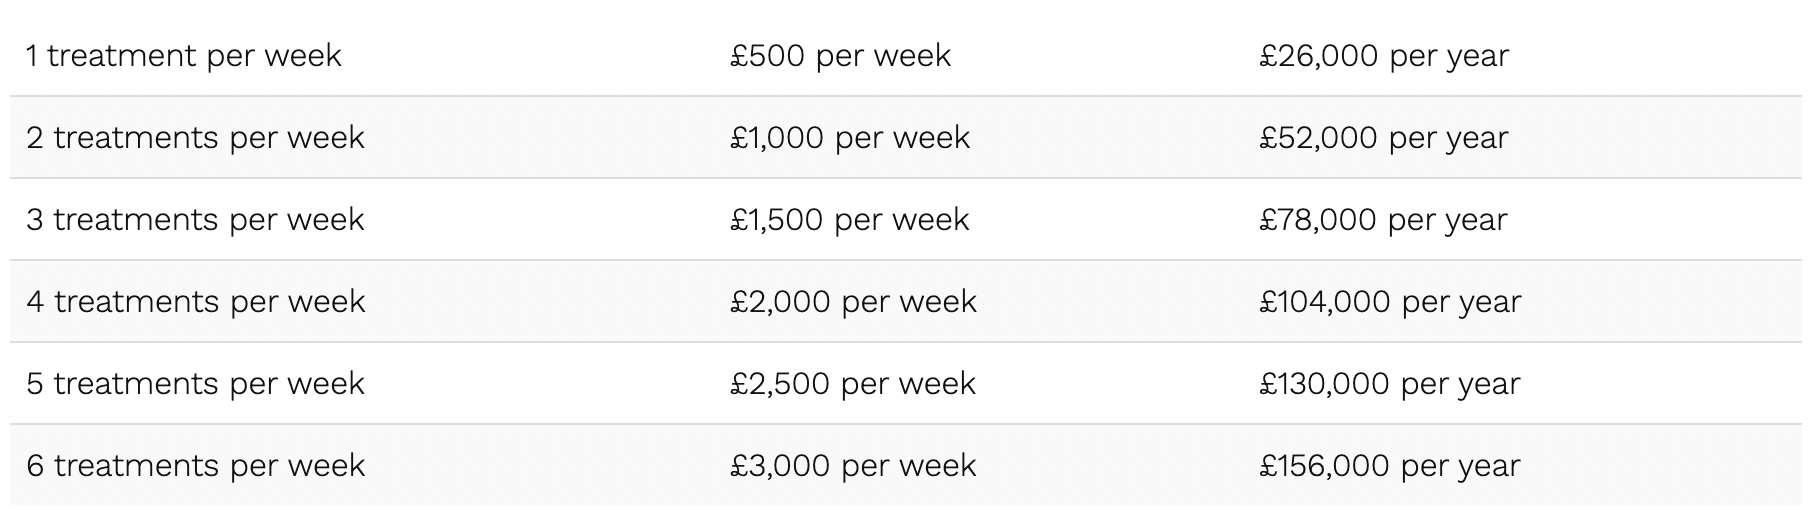Viewport: 1812px width, 522px height.
Task: Select the '£500 per week' price
Action: [840, 56]
